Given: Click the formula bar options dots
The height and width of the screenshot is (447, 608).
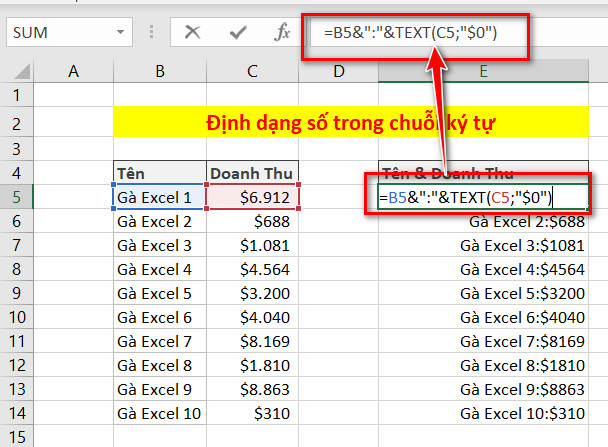Looking at the screenshot, I should (x=150, y=33).
